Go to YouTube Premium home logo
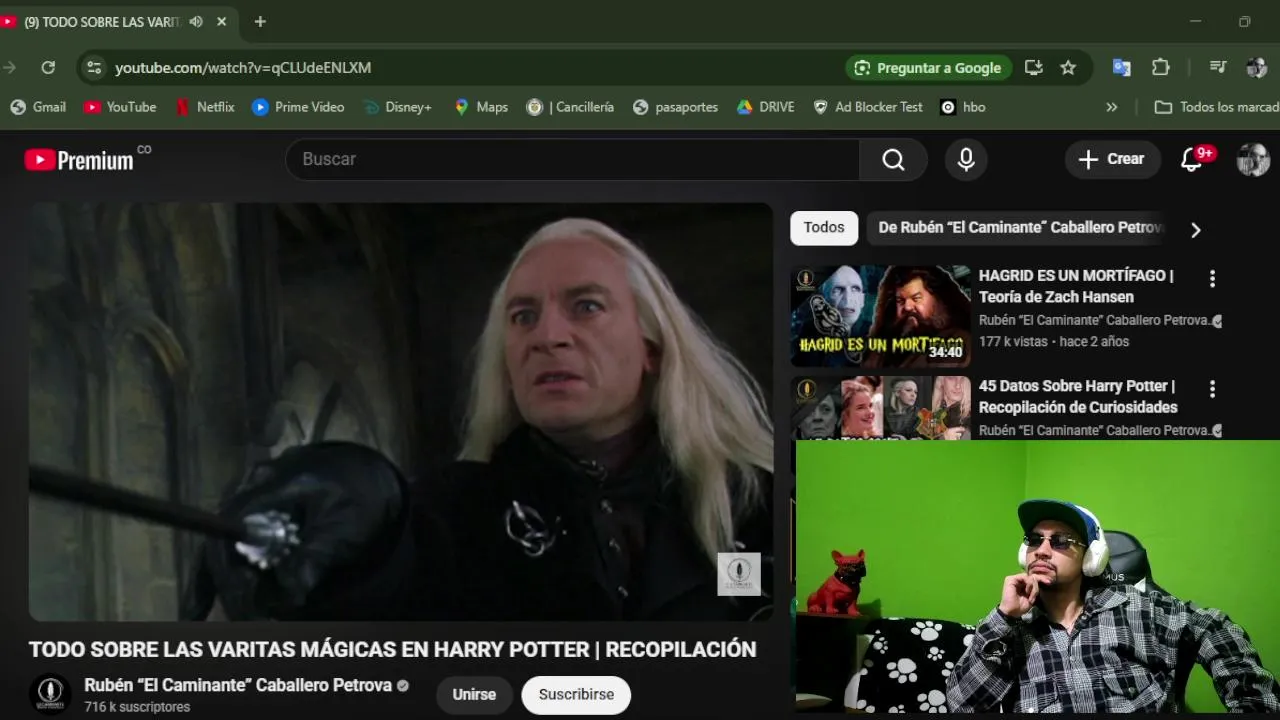 79,160
